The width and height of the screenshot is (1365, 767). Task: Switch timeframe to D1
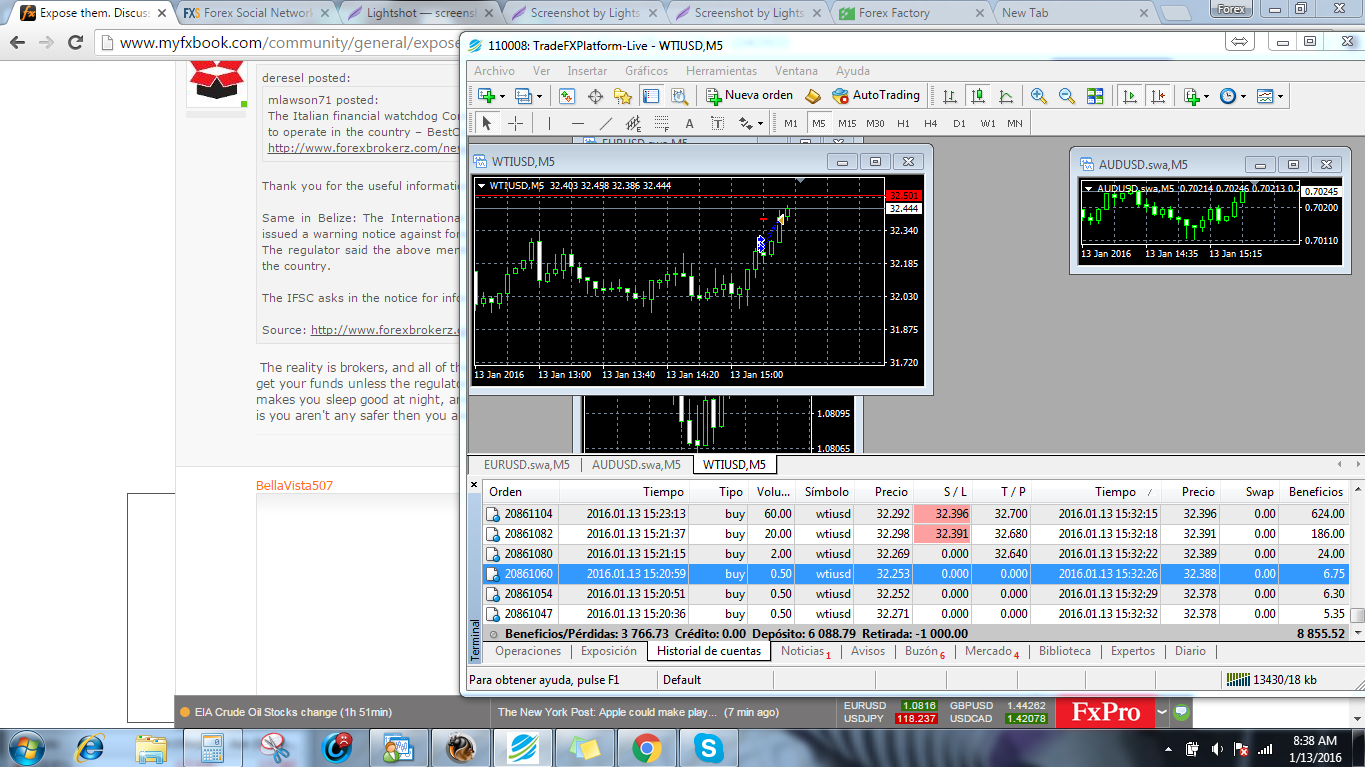959,123
